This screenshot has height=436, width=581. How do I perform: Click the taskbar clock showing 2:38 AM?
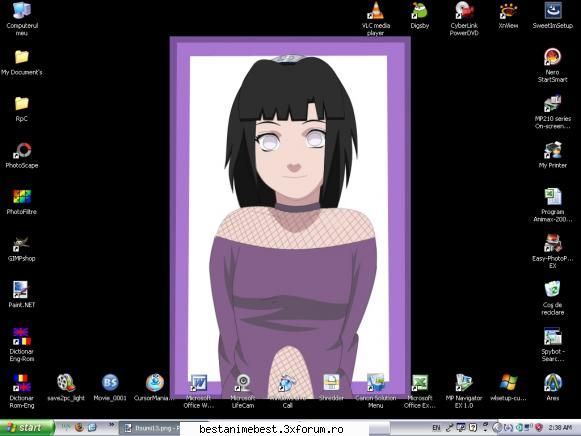click(560, 428)
